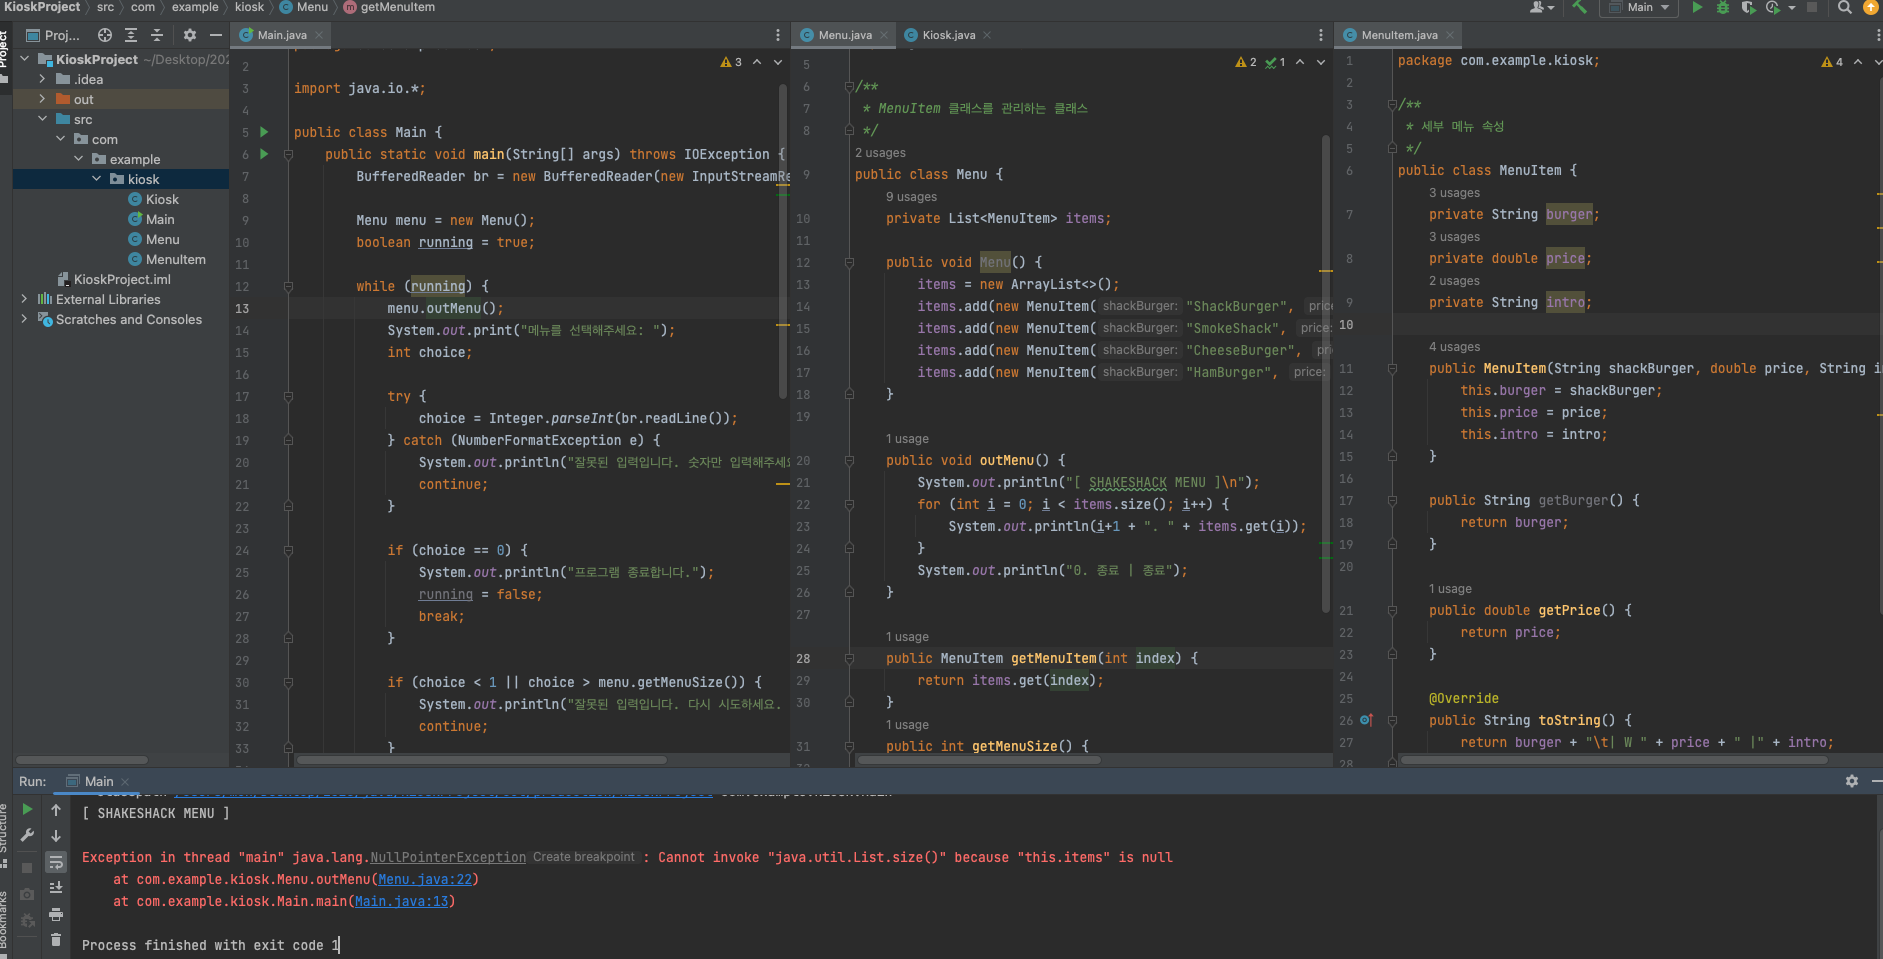Hide the Project tool window with minus icon
Image resolution: width=1883 pixels, height=959 pixels.
tap(215, 35)
